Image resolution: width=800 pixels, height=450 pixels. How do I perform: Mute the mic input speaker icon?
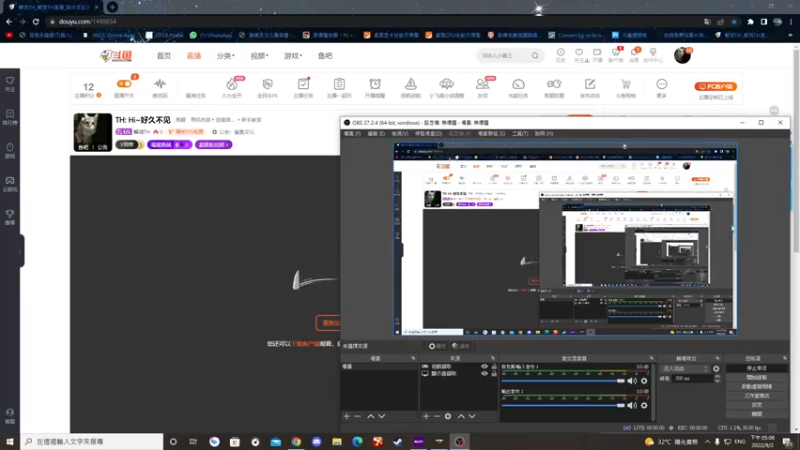[x=632, y=381]
